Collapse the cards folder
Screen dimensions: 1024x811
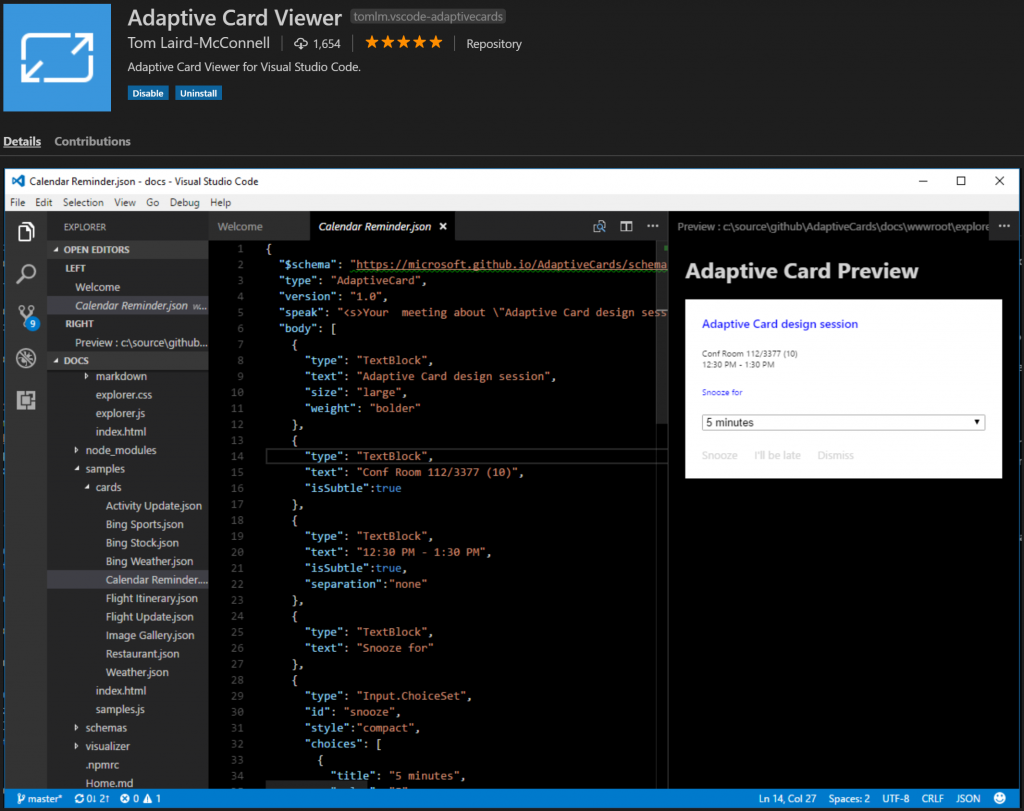[87, 487]
